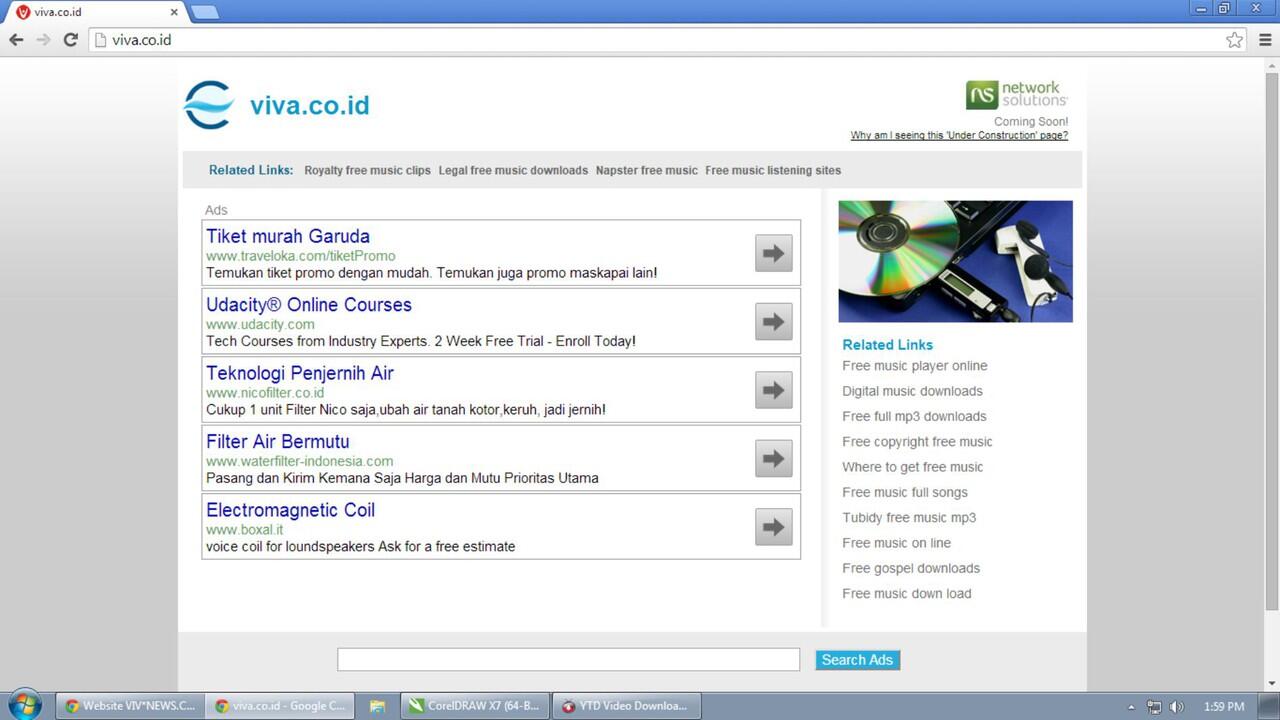
Task: Switch to viva.co.id Google Chrome taskbar item
Action: [279, 706]
